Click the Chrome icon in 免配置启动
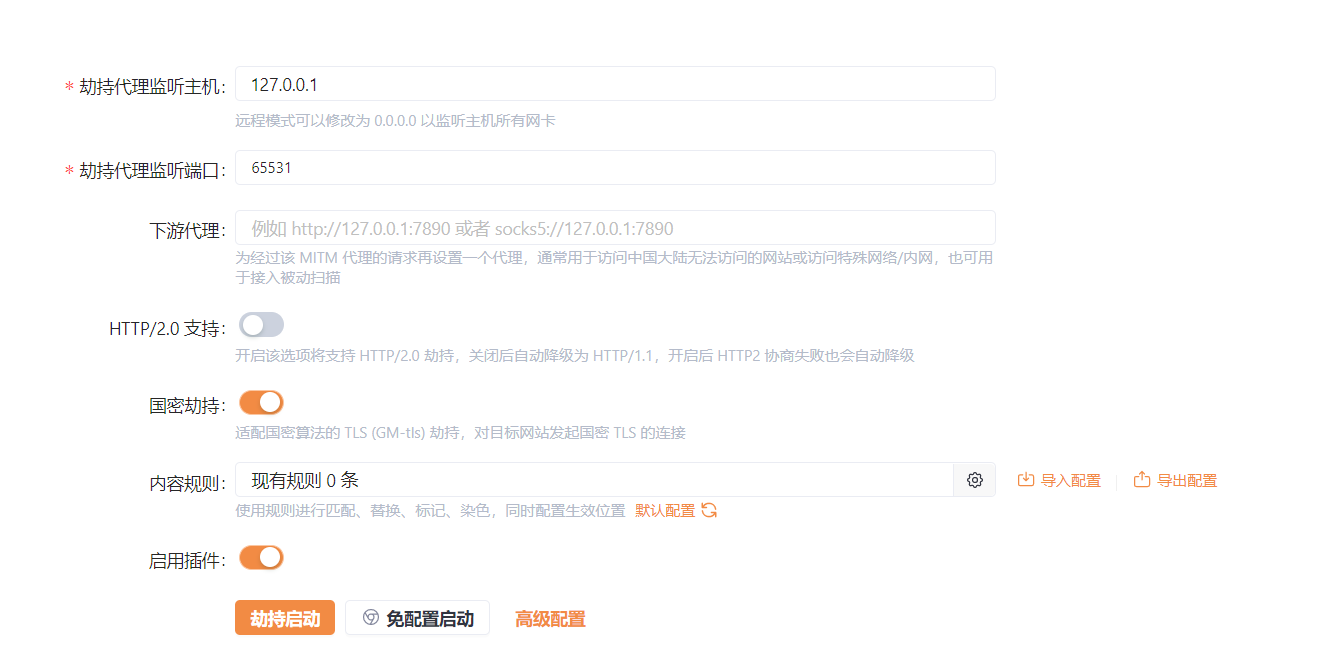The height and width of the screenshot is (661, 1319). (370, 618)
